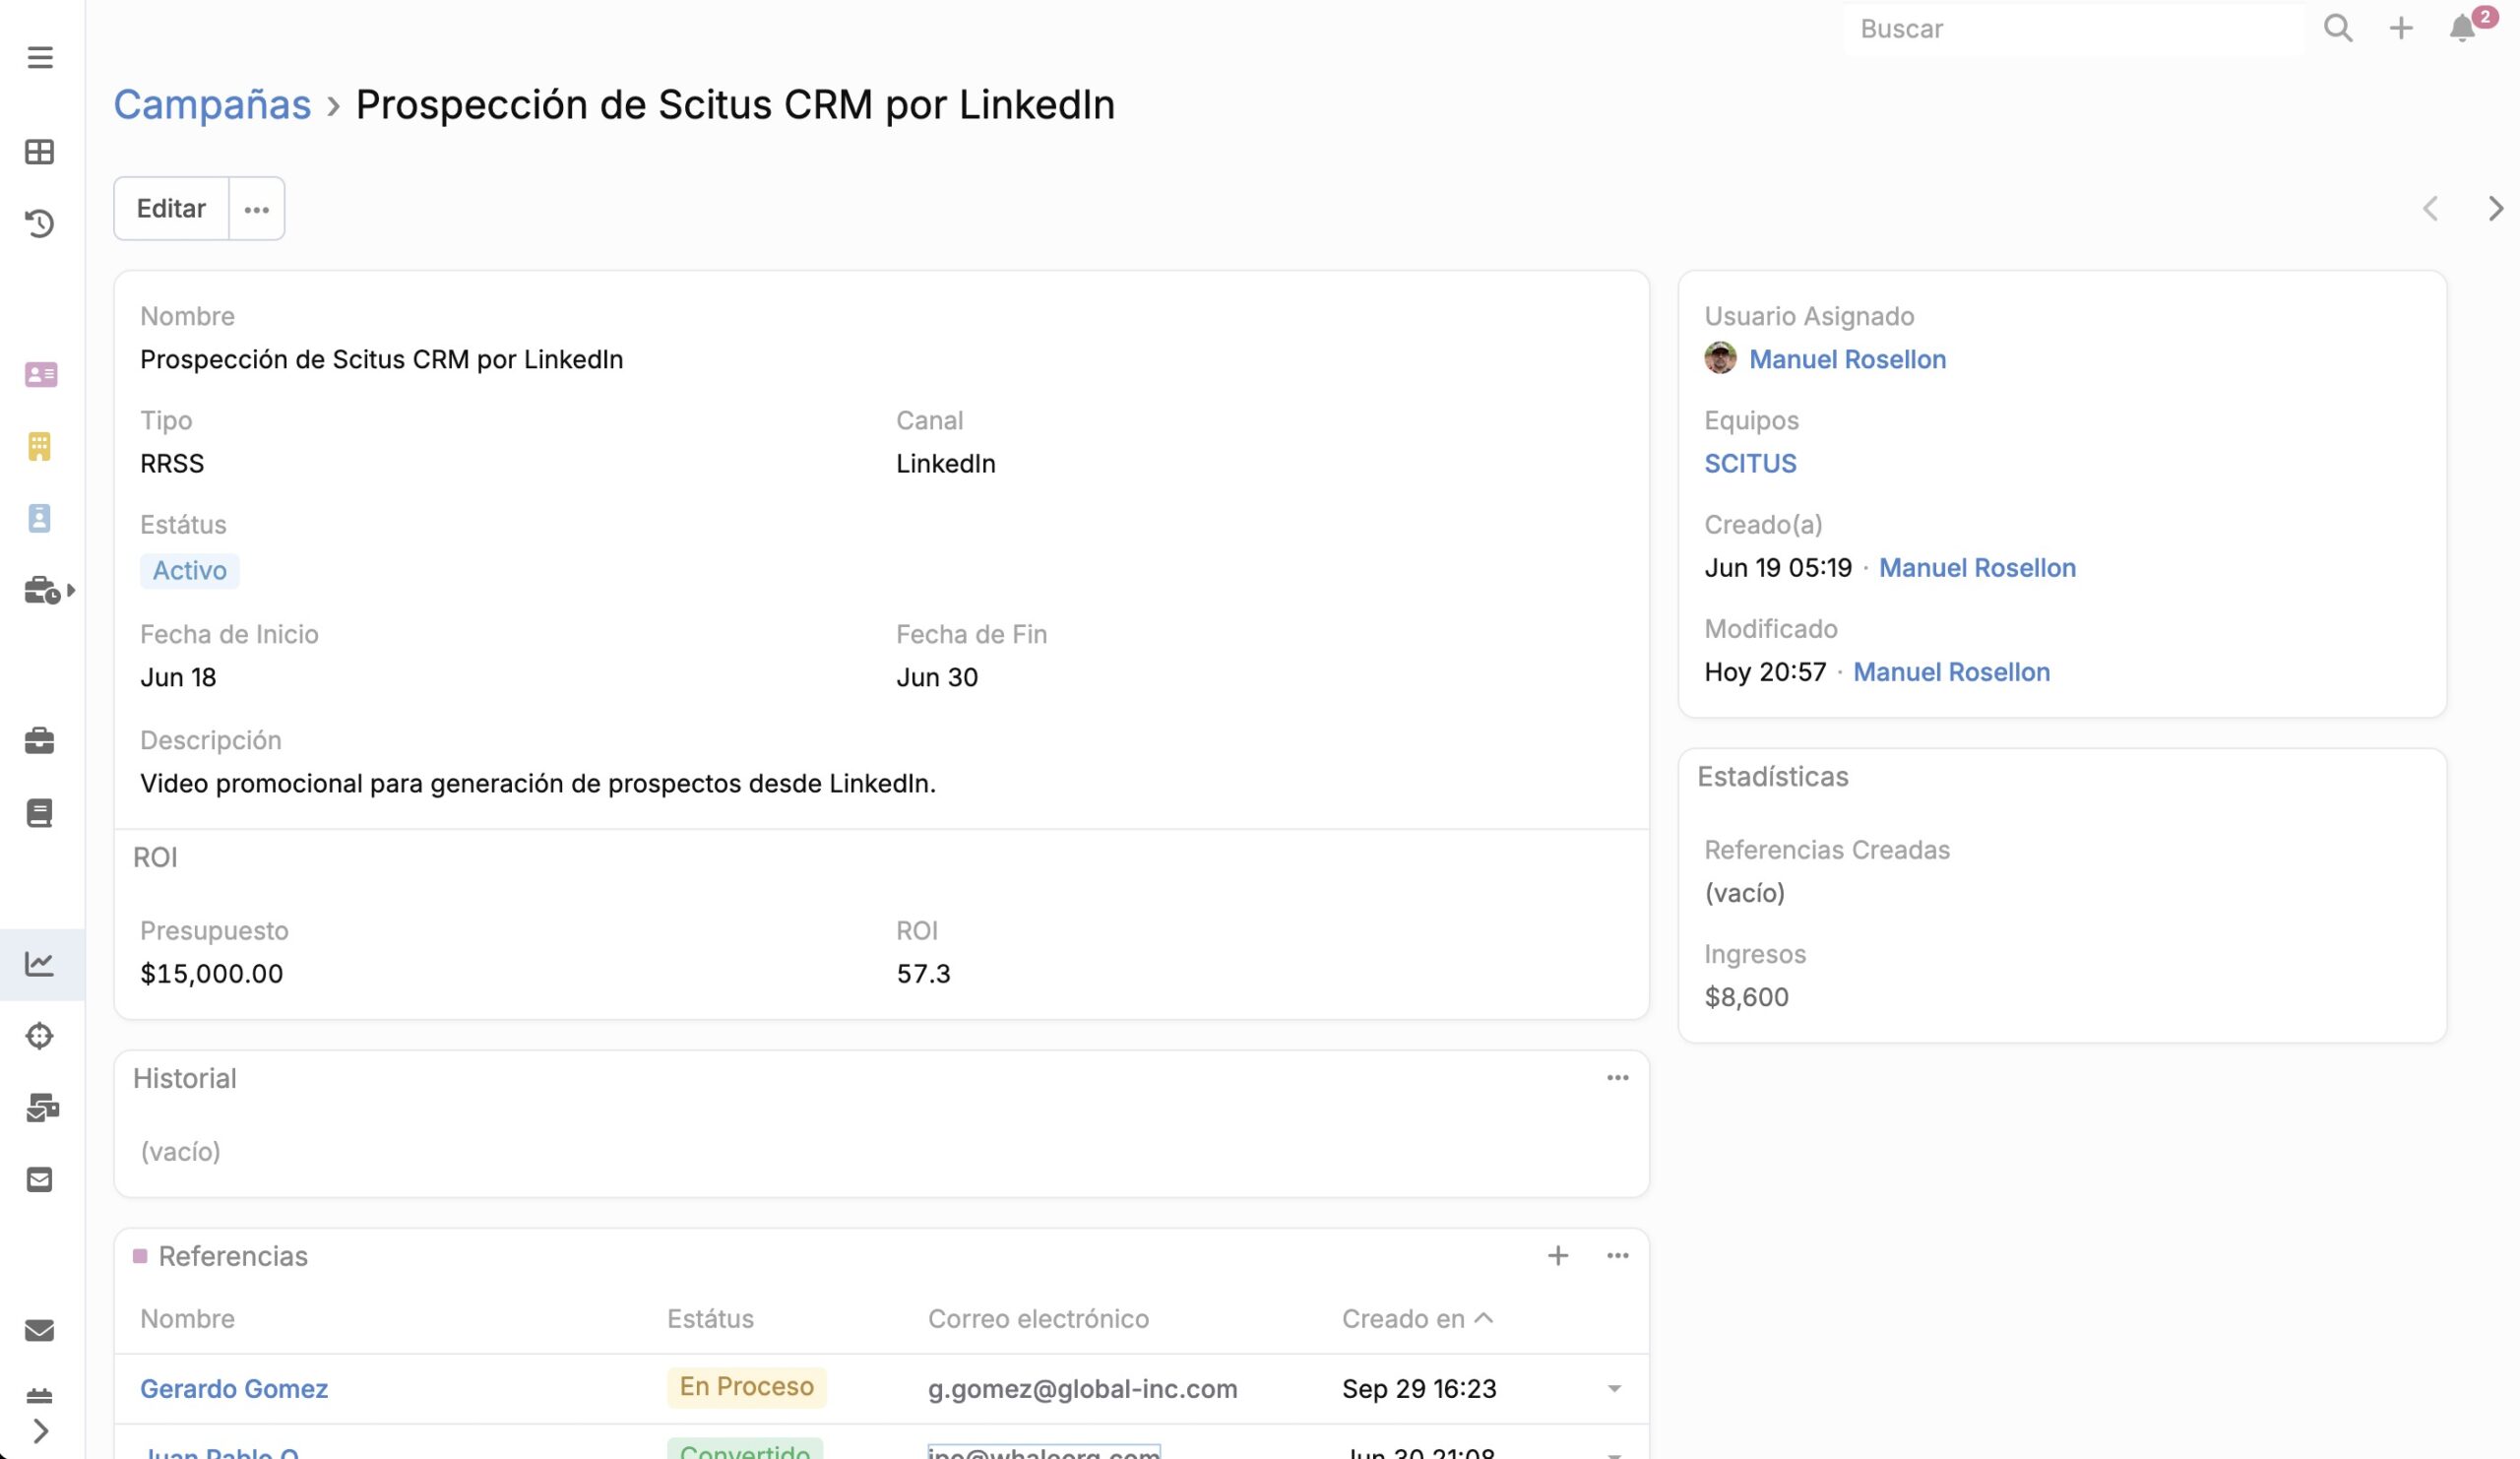Click the $8,600 Ingresos value
2520x1459 pixels.
click(x=1746, y=997)
